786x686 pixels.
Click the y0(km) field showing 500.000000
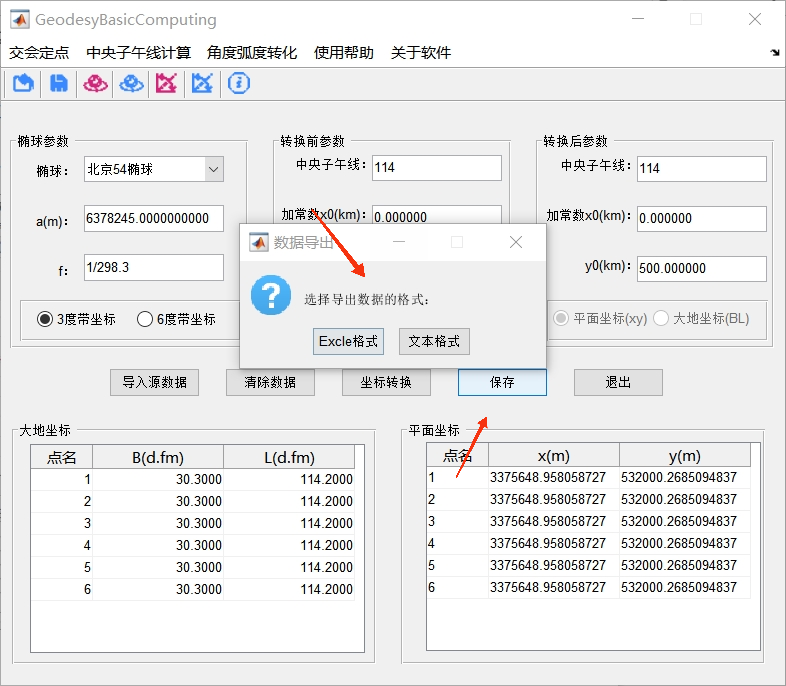pos(702,269)
